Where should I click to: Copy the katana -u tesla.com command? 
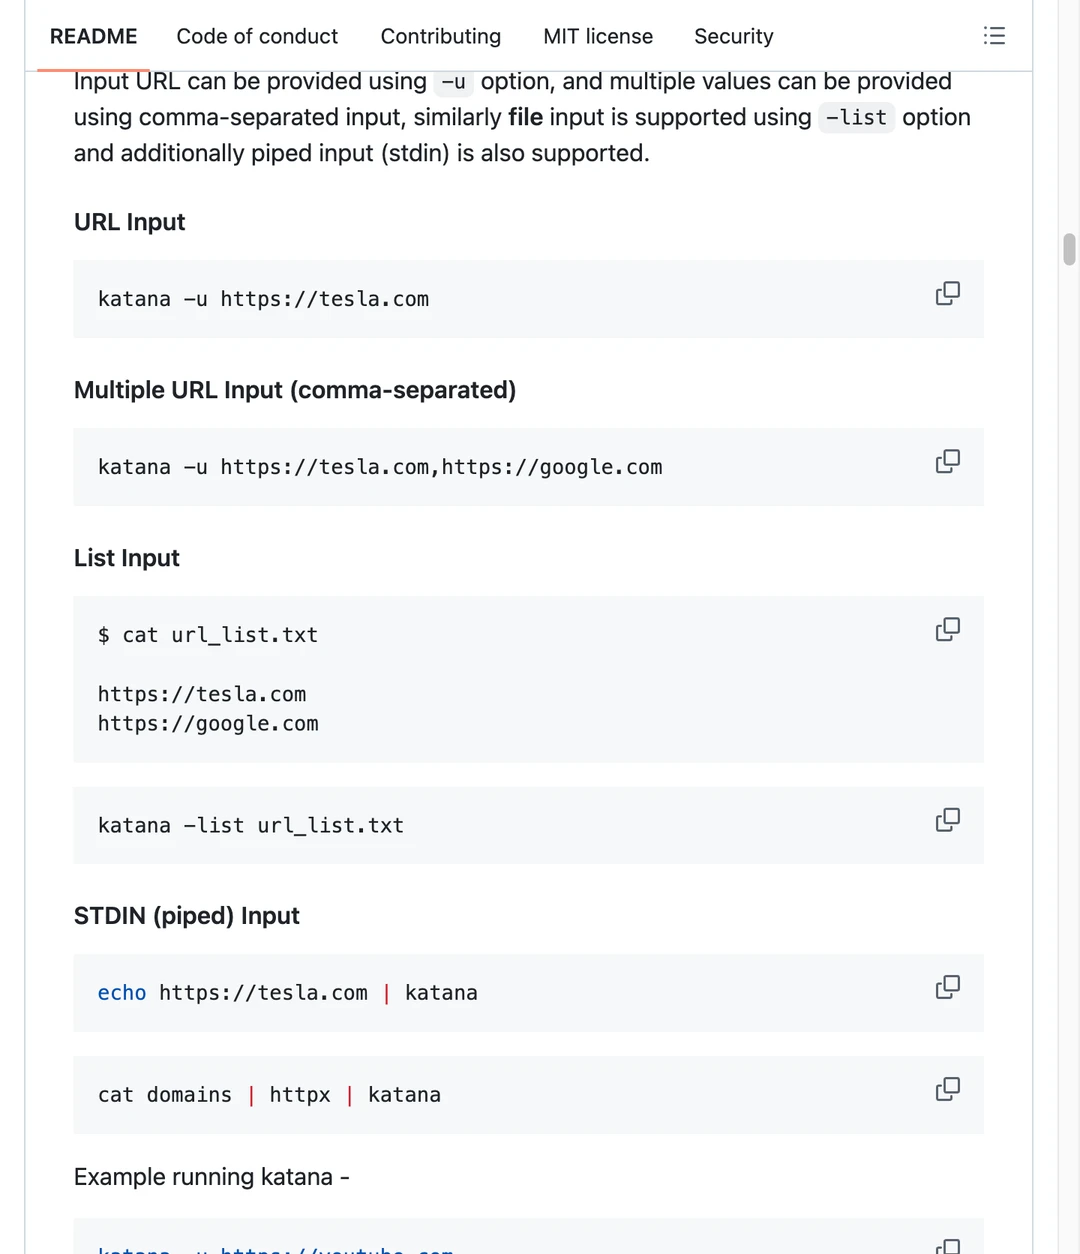click(947, 293)
